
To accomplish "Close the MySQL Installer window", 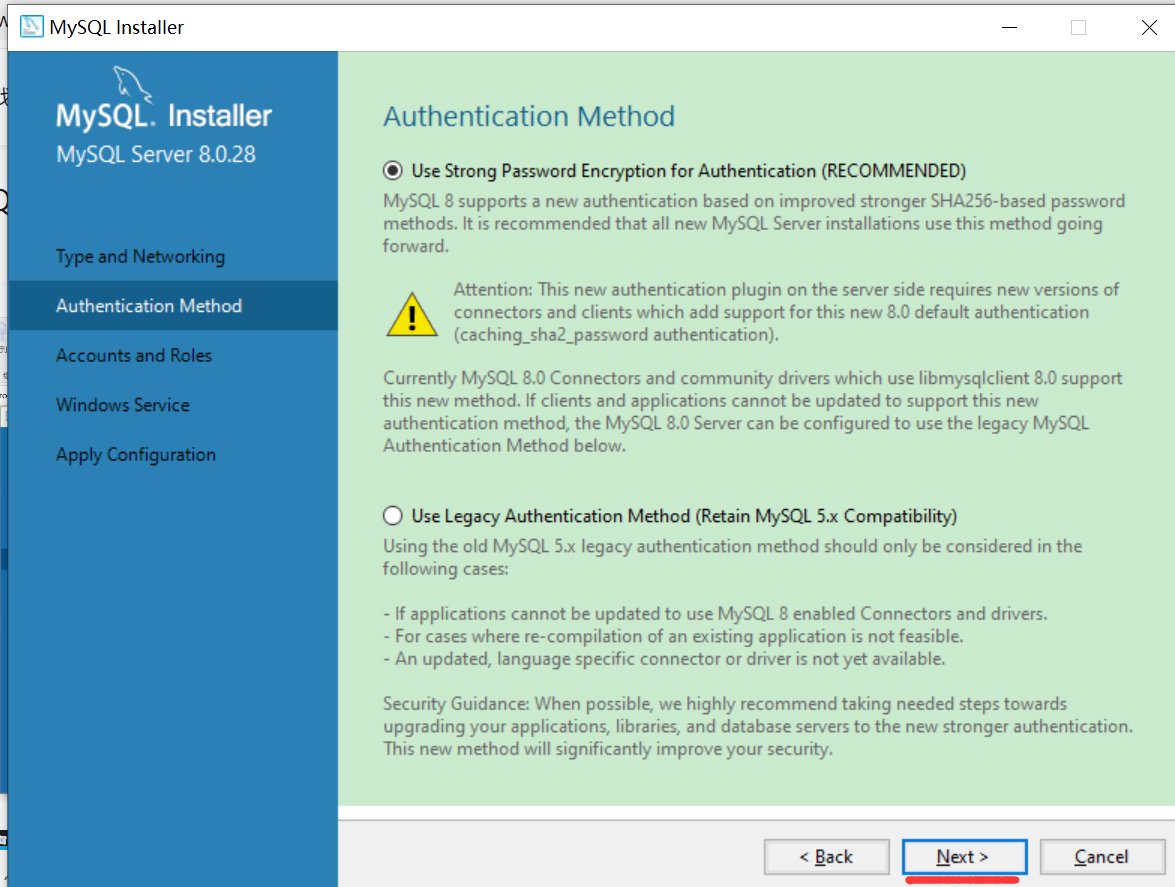I will 1149,28.
